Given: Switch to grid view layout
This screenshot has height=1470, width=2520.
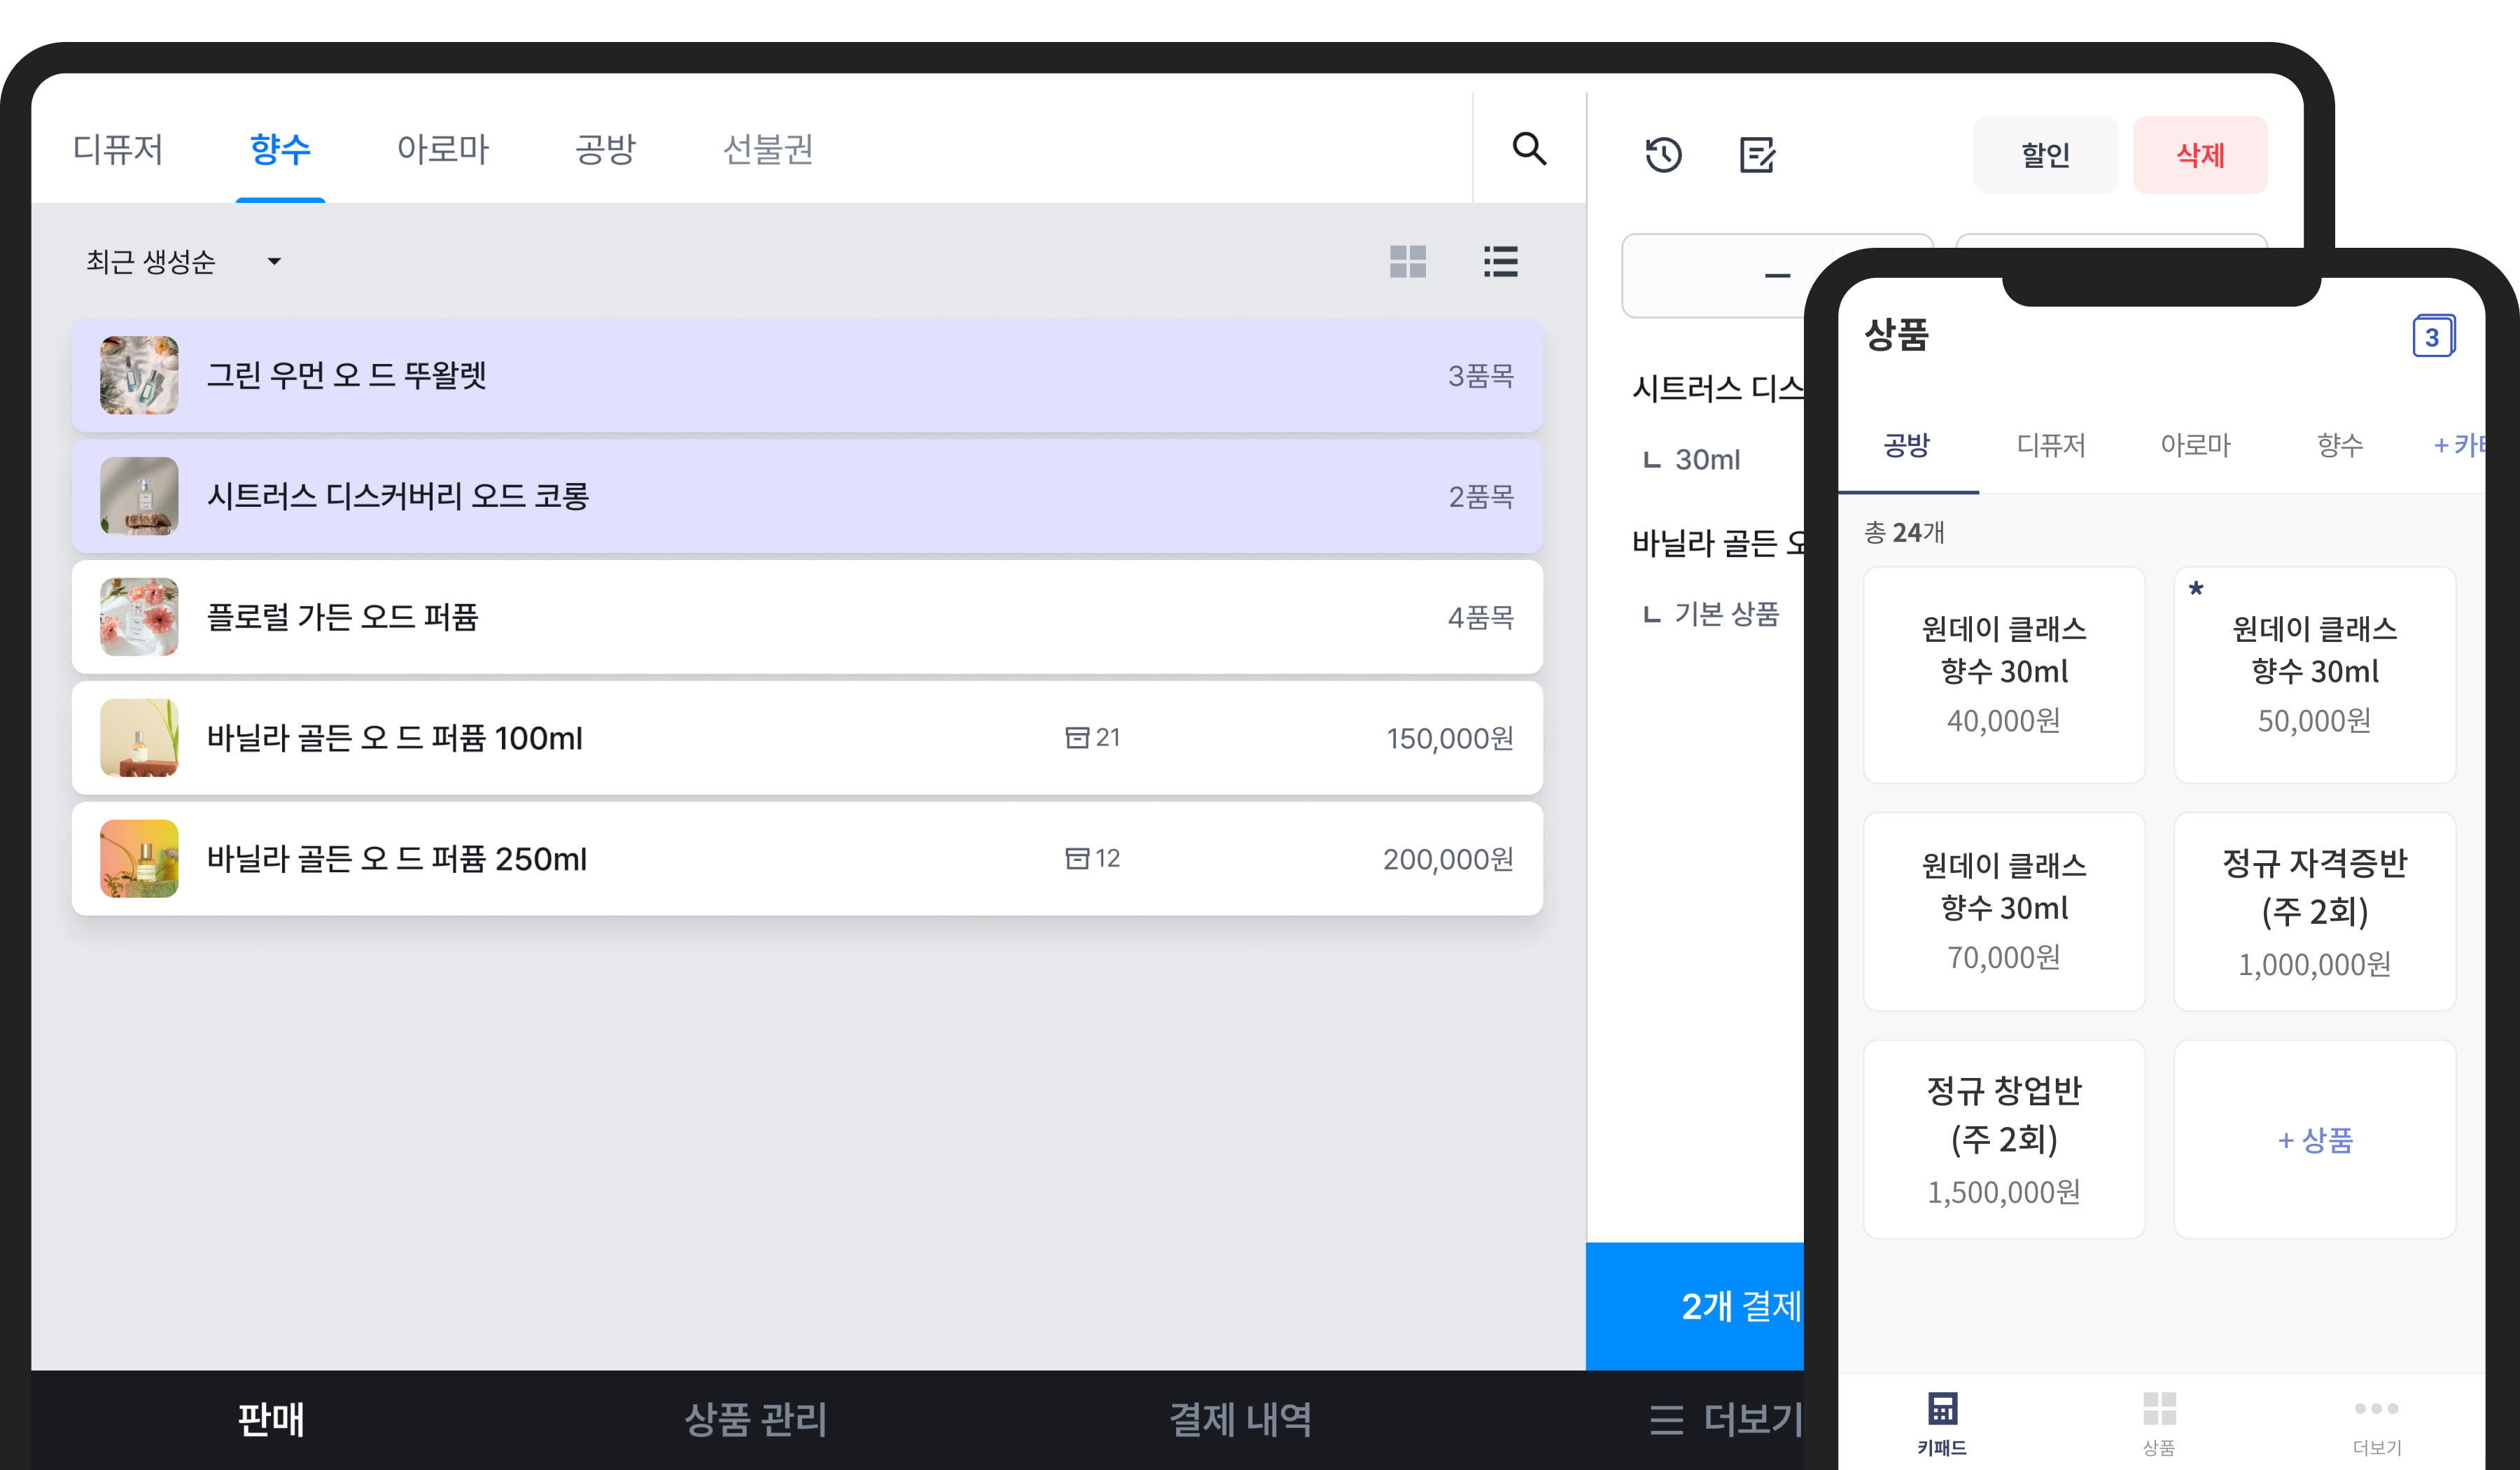Looking at the screenshot, I should coord(1408,262).
